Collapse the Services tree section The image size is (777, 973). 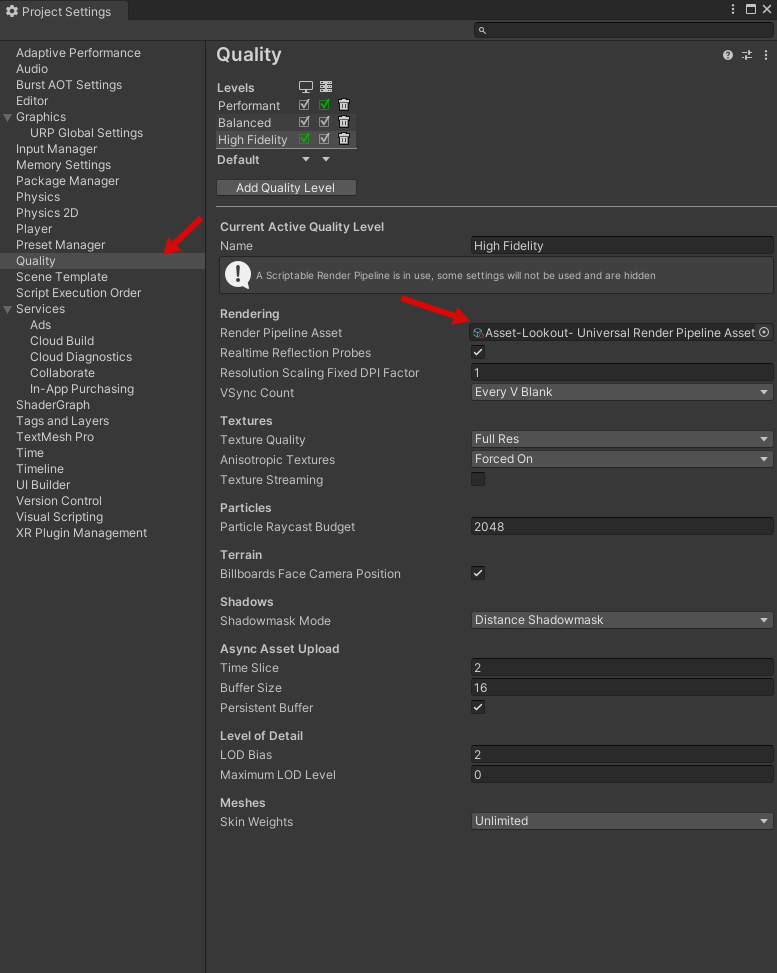point(8,310)
